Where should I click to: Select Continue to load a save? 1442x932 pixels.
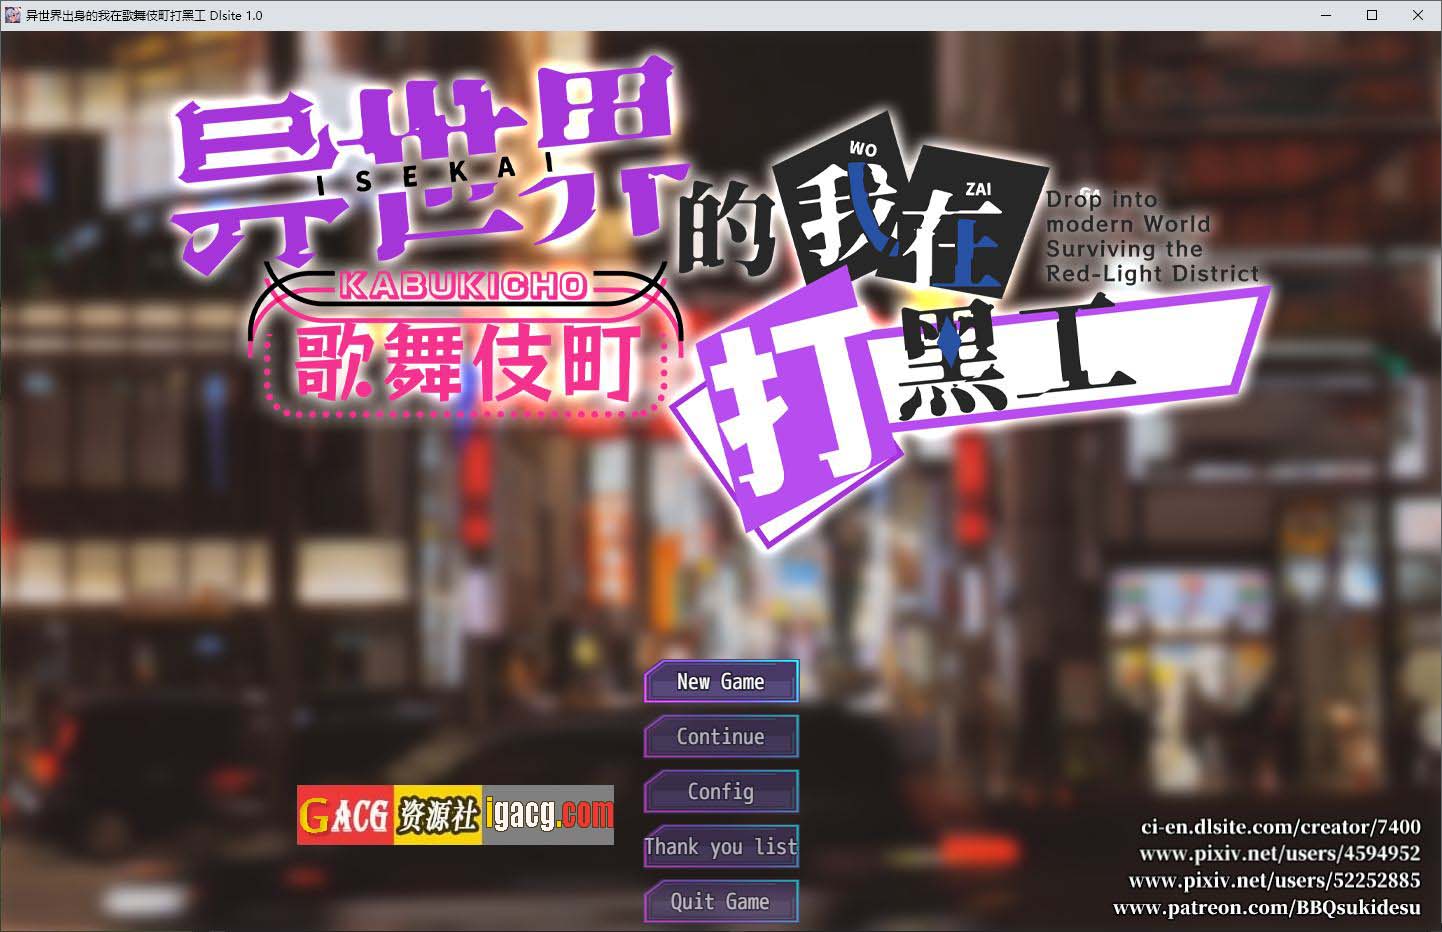(720, 737)
